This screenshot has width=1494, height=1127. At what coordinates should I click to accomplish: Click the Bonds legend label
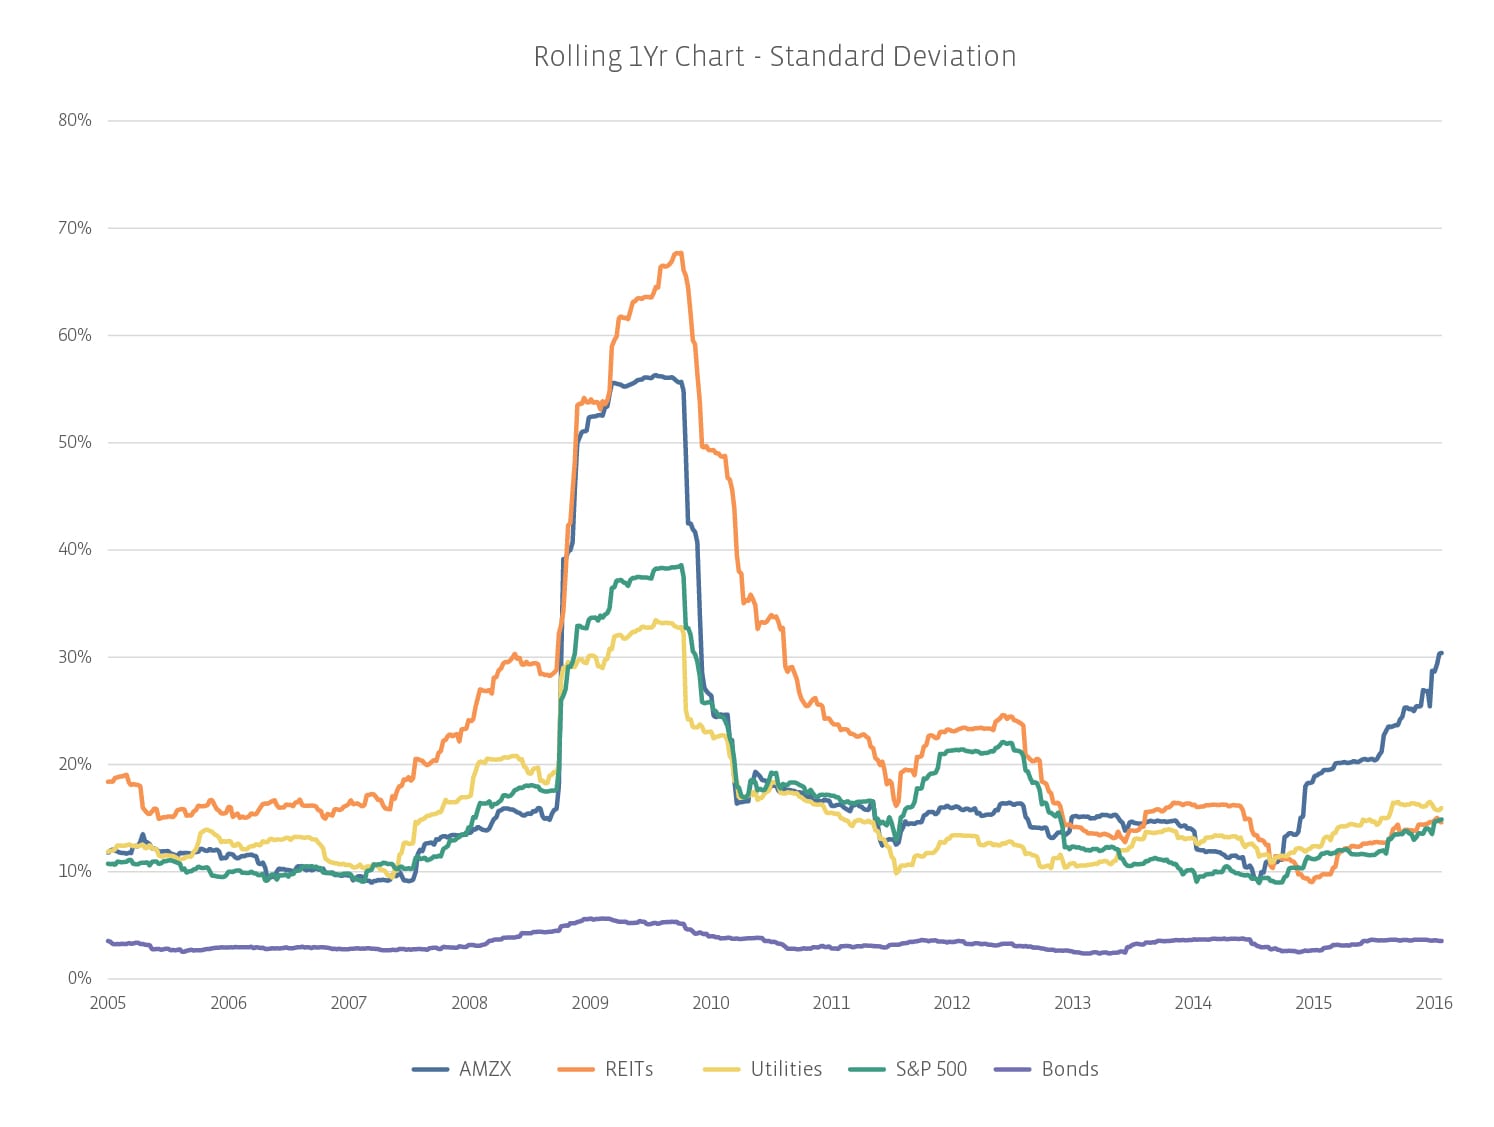[1070, 1069]
